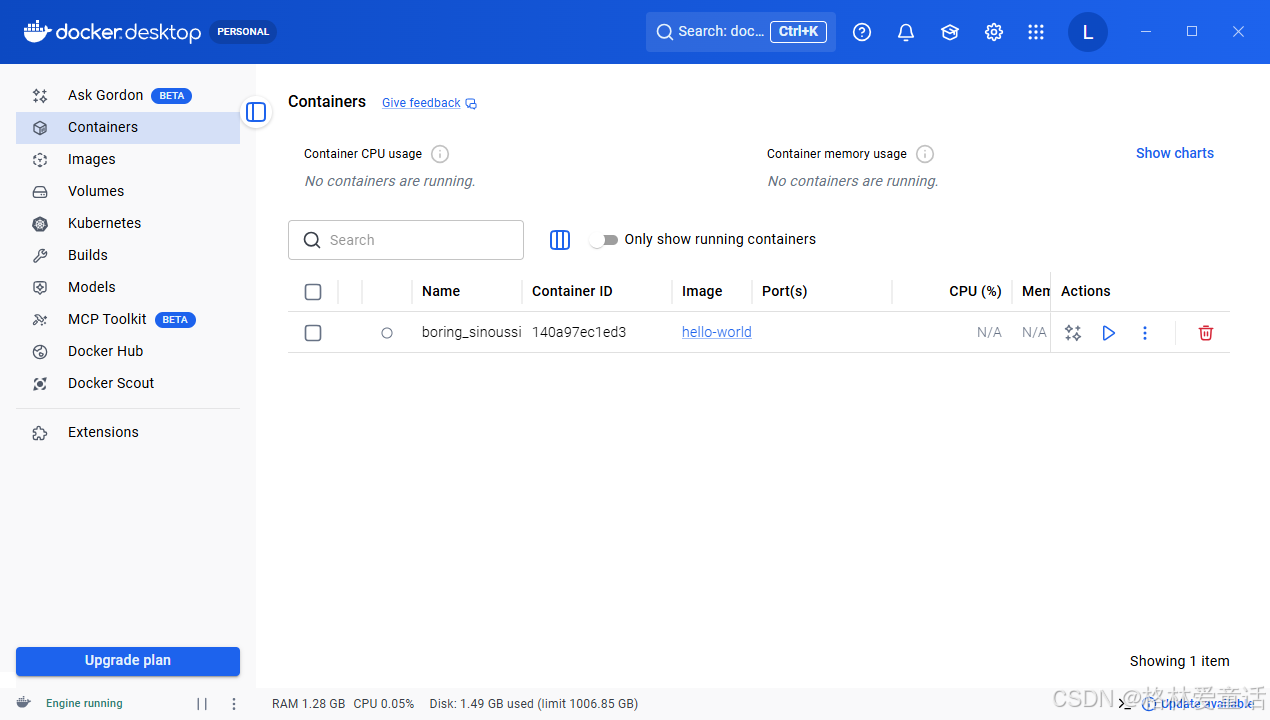Open the engine three-dot menu in status bar
1270x720 pixels.
coord(234,704)
